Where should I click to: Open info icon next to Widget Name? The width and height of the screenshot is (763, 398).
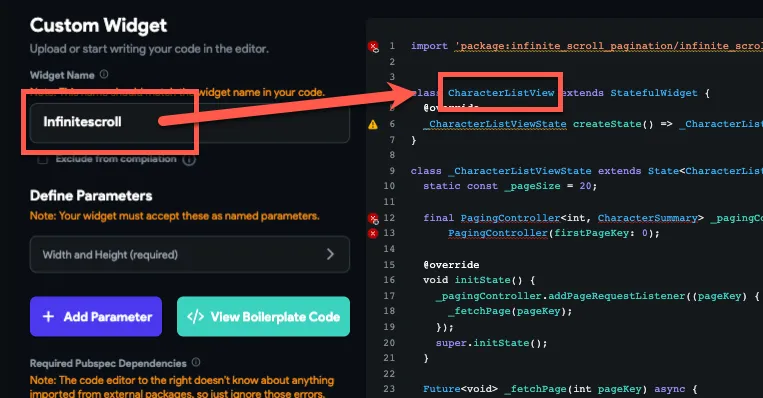[104, 74]
